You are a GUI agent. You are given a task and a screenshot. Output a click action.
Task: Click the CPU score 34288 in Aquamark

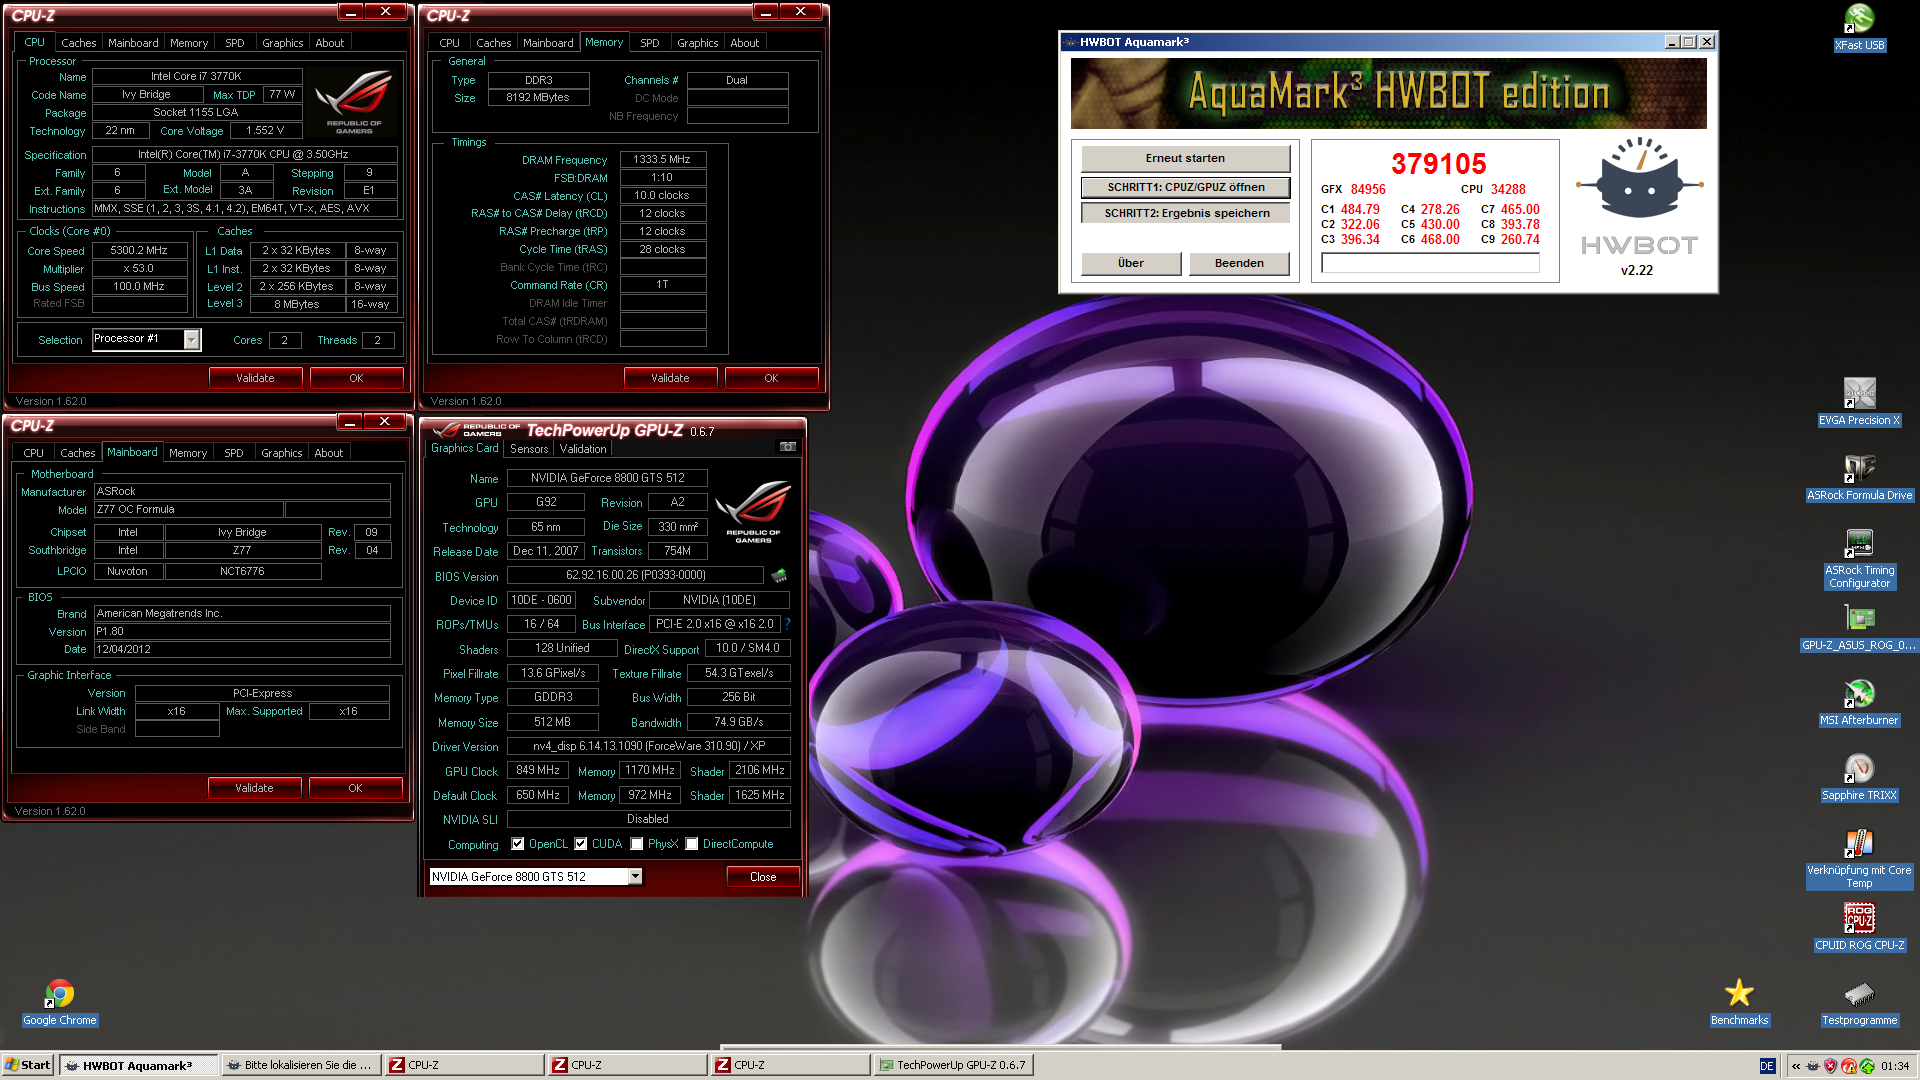click(x=1508, y=189)
